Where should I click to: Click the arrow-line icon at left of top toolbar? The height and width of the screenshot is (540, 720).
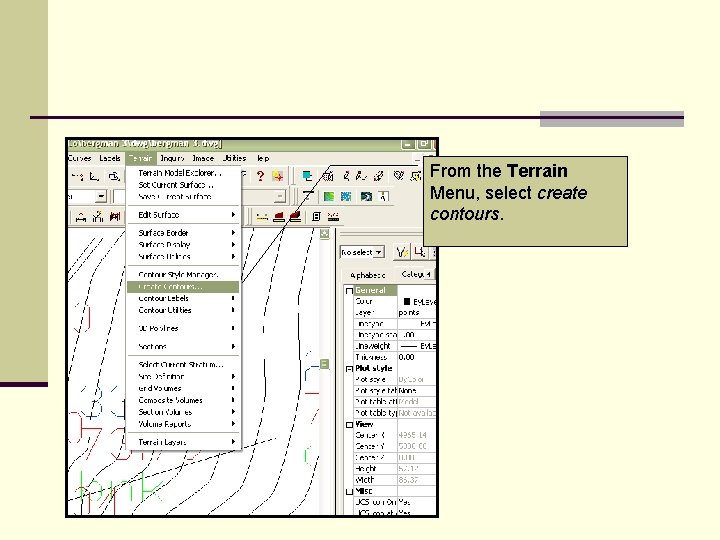[x=77, y=176]
